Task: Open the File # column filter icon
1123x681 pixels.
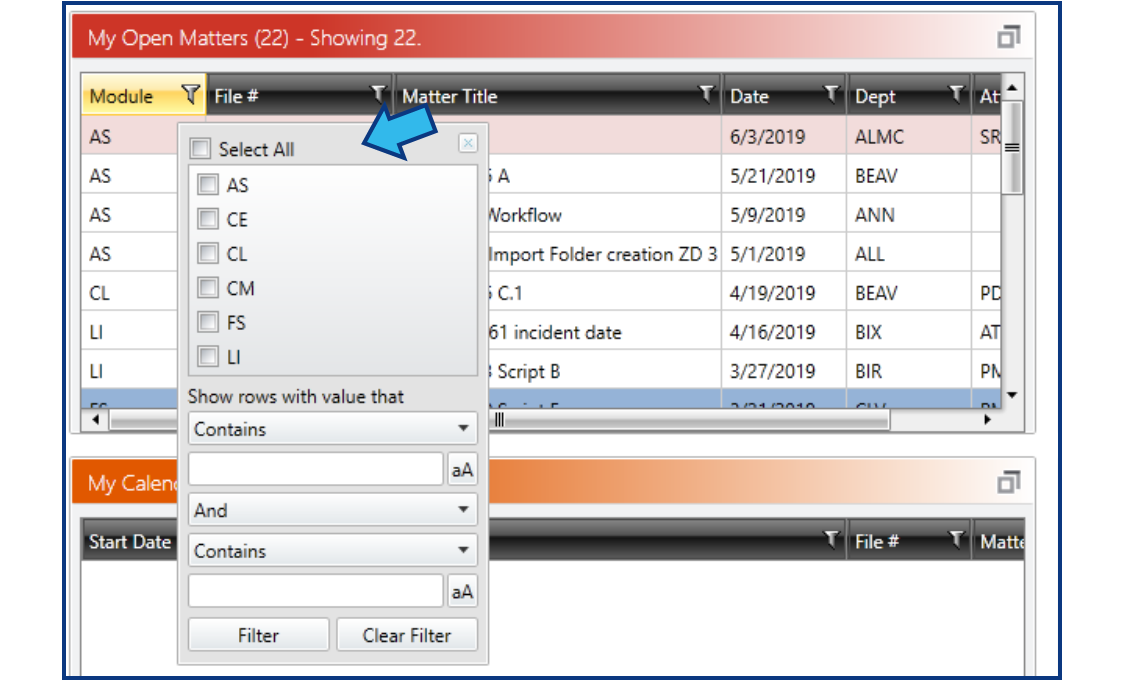Action: [x=378, y=93]
